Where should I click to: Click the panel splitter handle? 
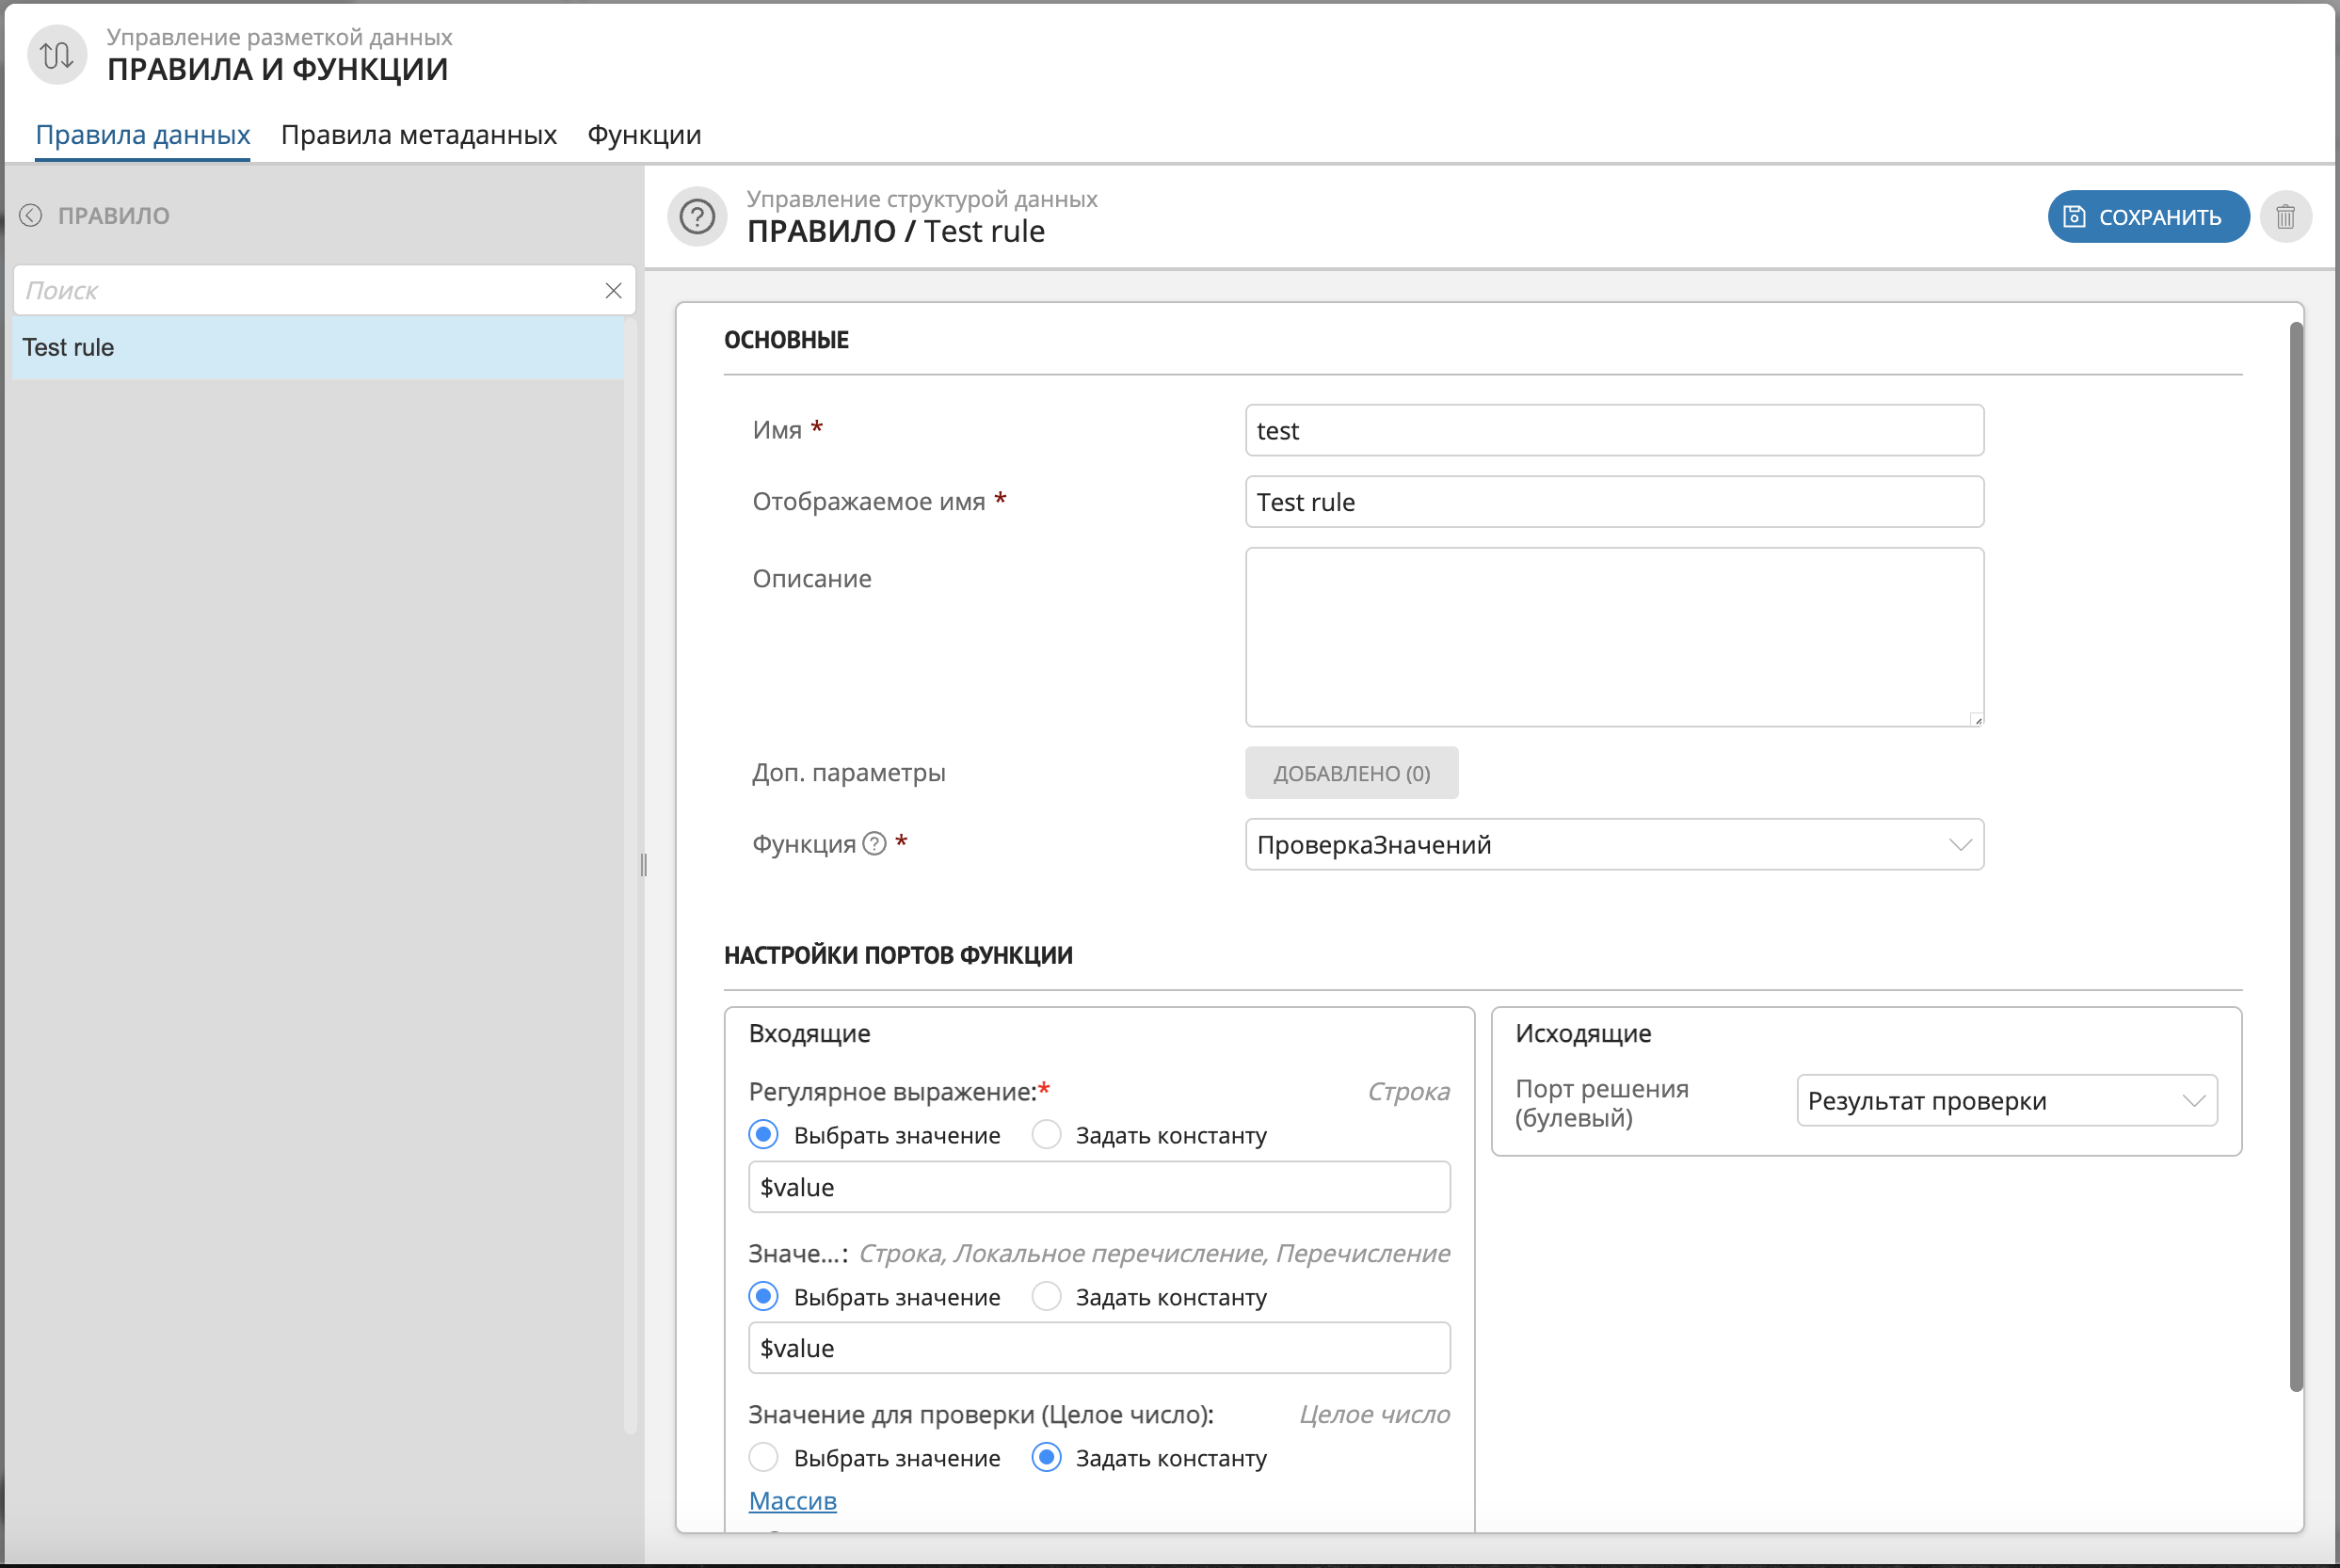[x=644, y=865]
